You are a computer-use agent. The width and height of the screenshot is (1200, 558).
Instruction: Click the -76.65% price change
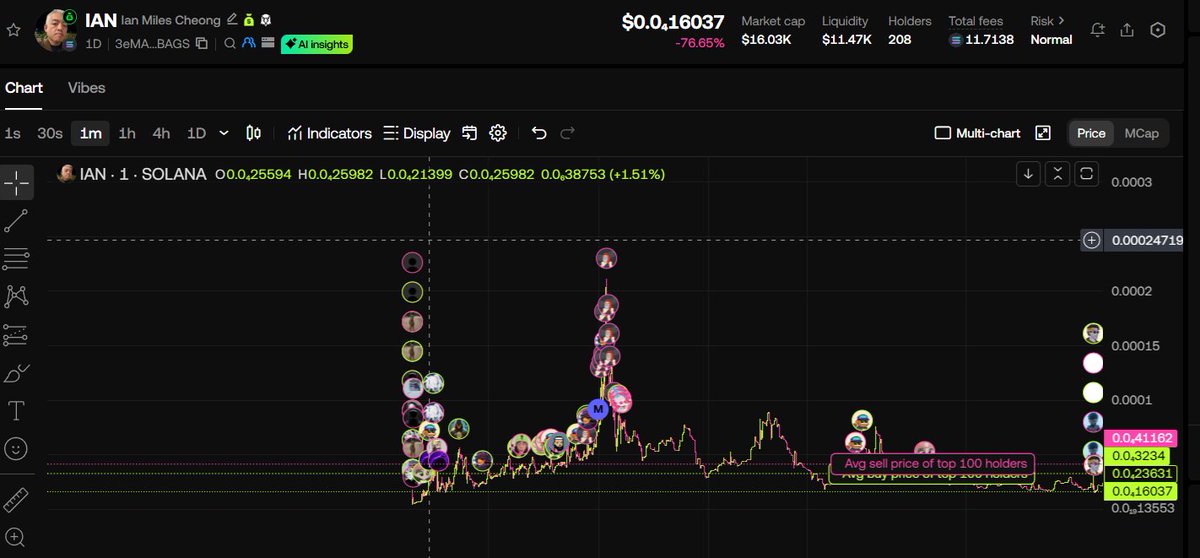[700, 43]
